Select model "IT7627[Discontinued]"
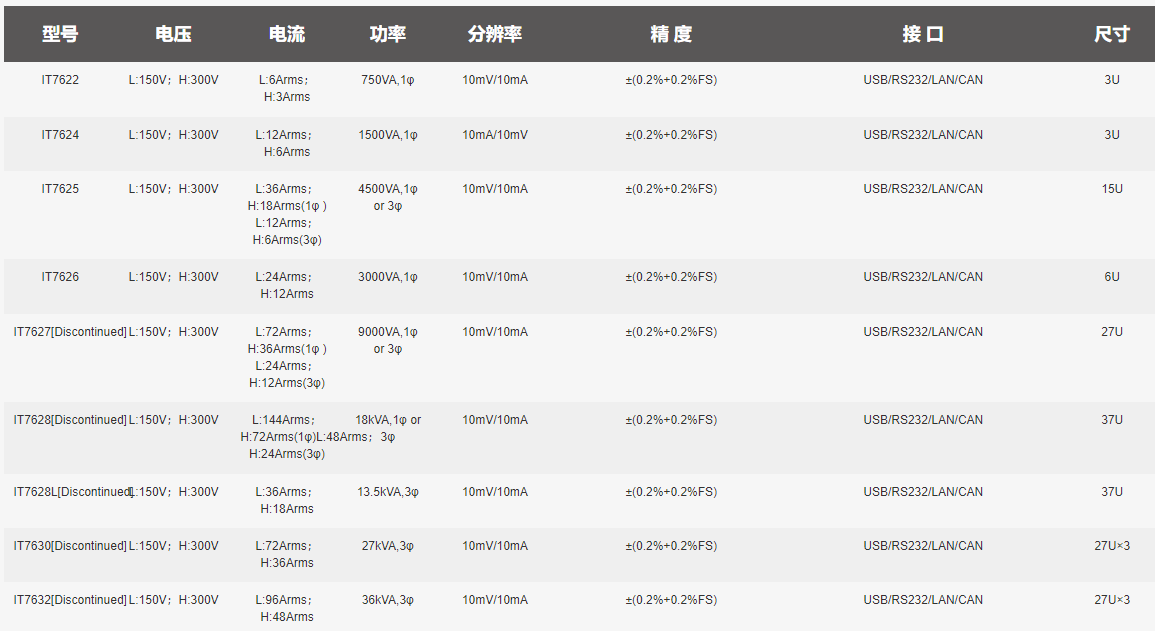The width and height of the screenshot is (1155, 631). pyautogui.click(x=70, y=332)
